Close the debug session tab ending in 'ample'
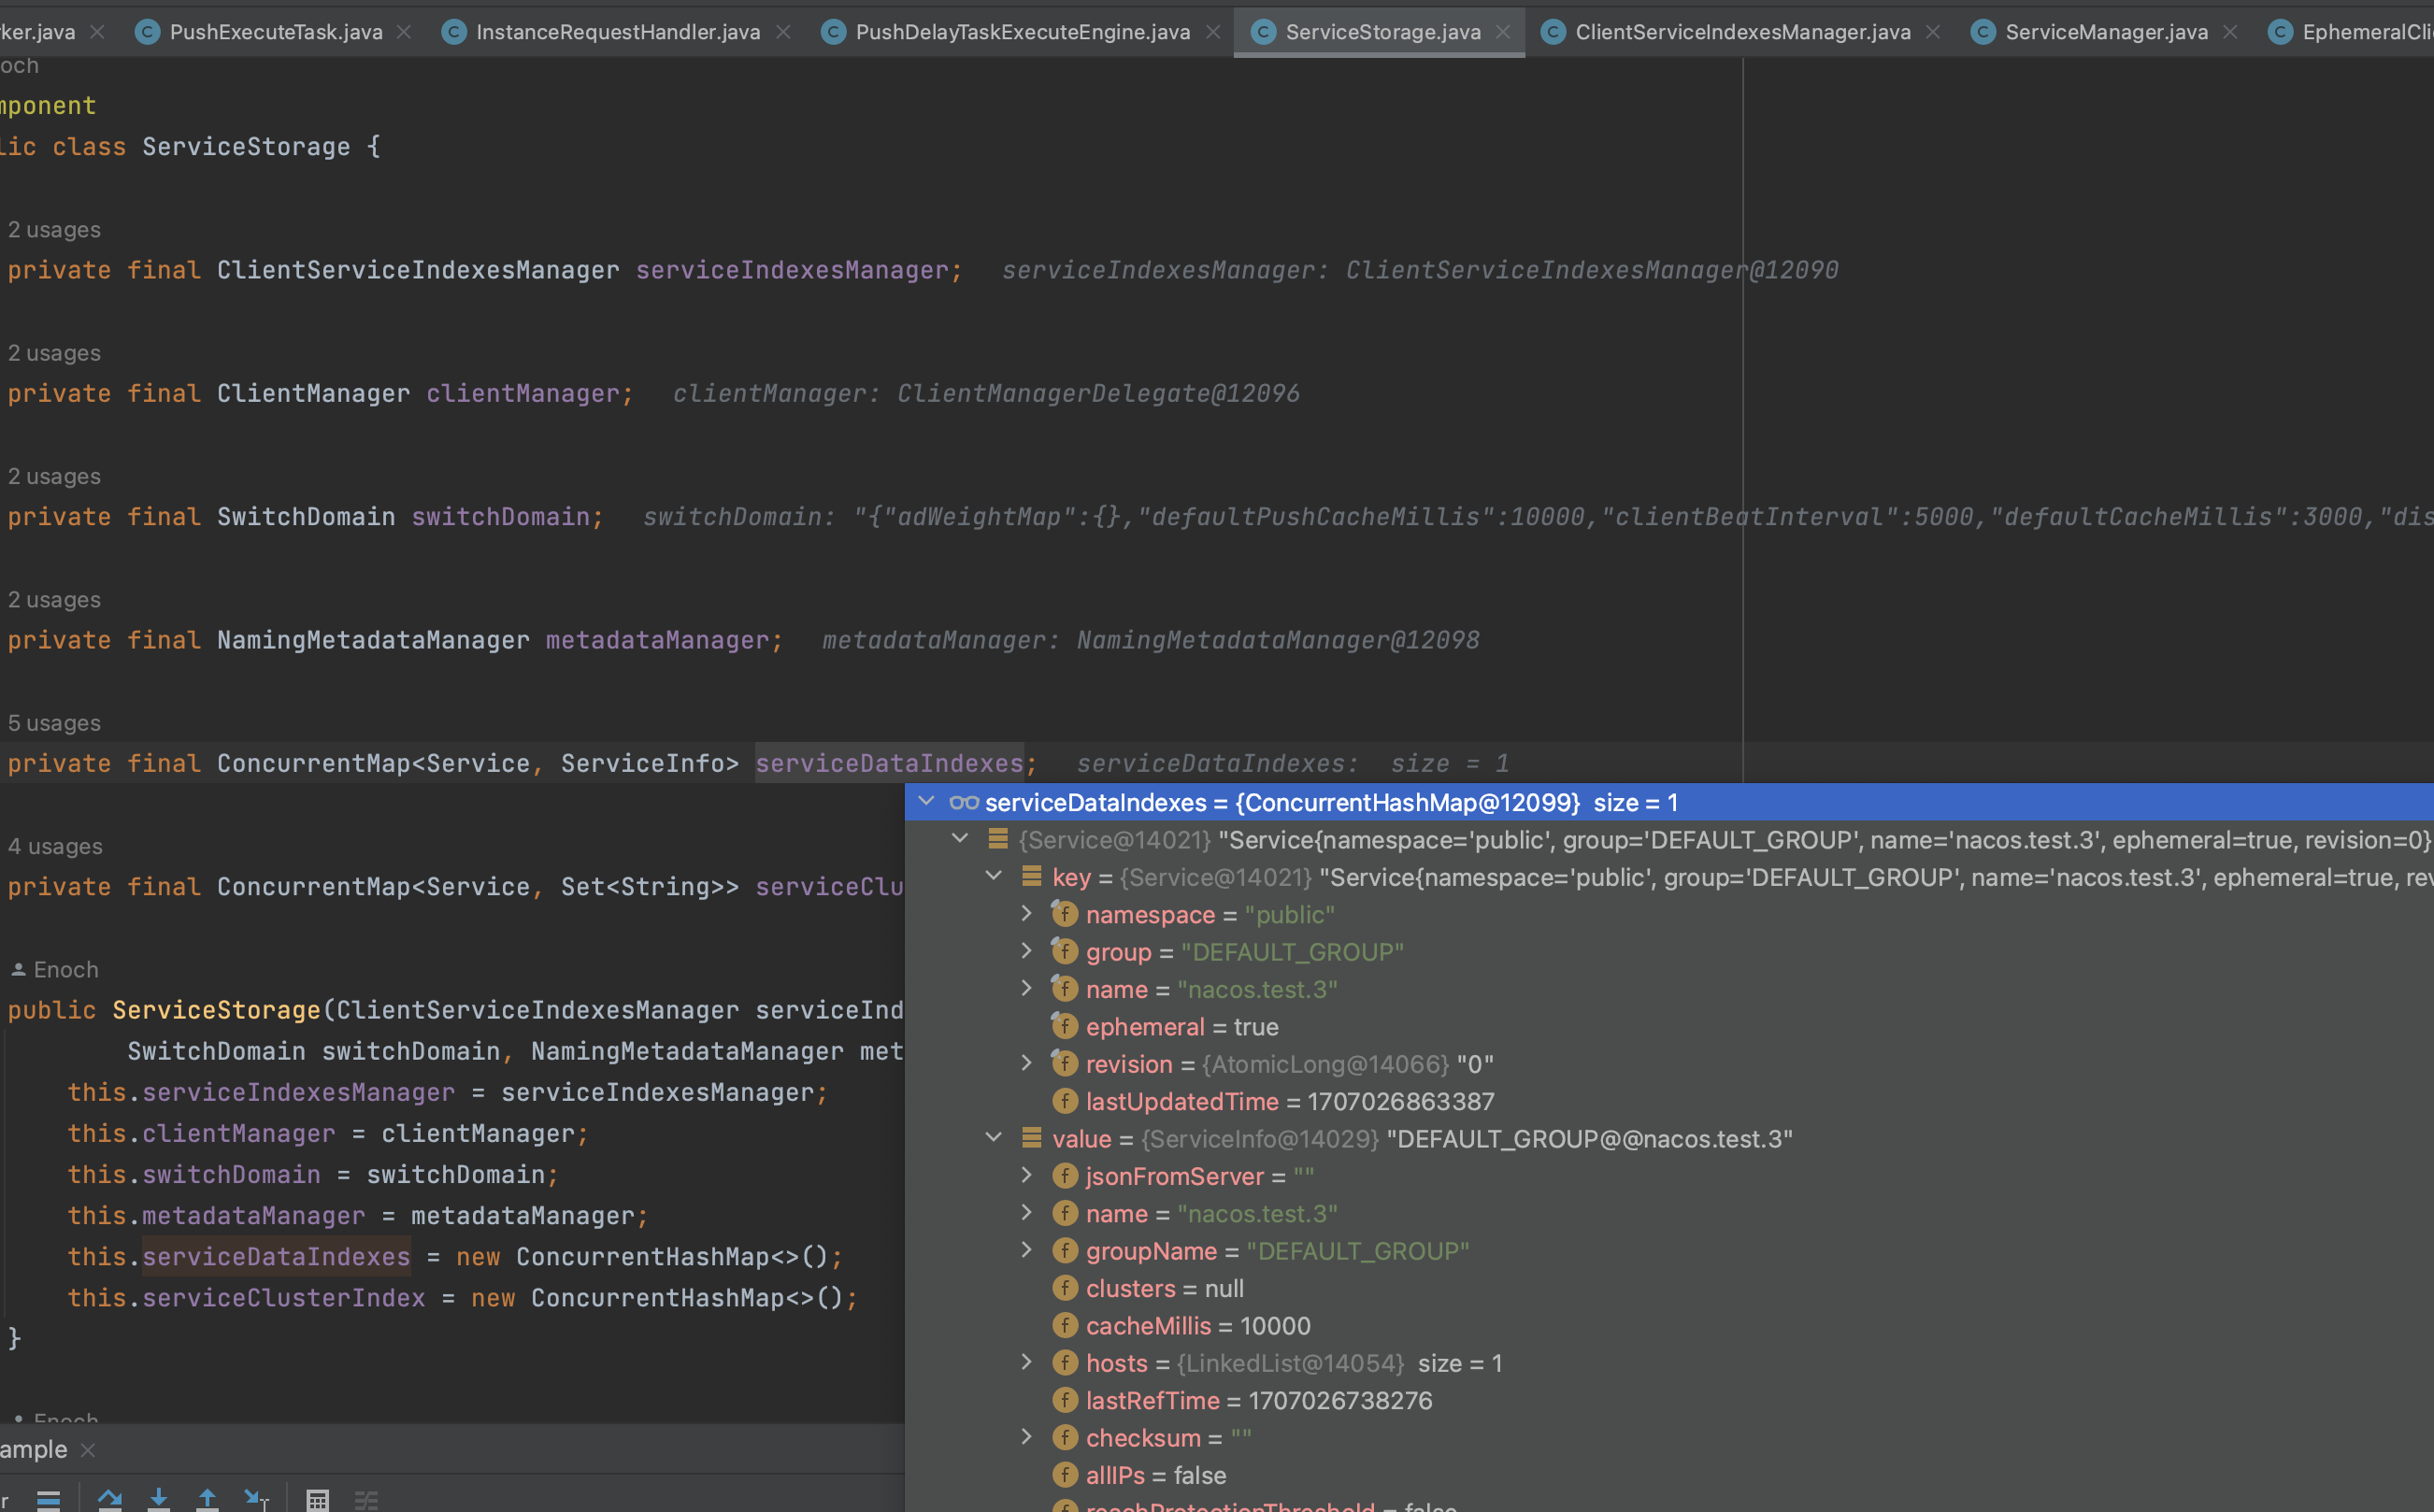 coord(88,1449)
